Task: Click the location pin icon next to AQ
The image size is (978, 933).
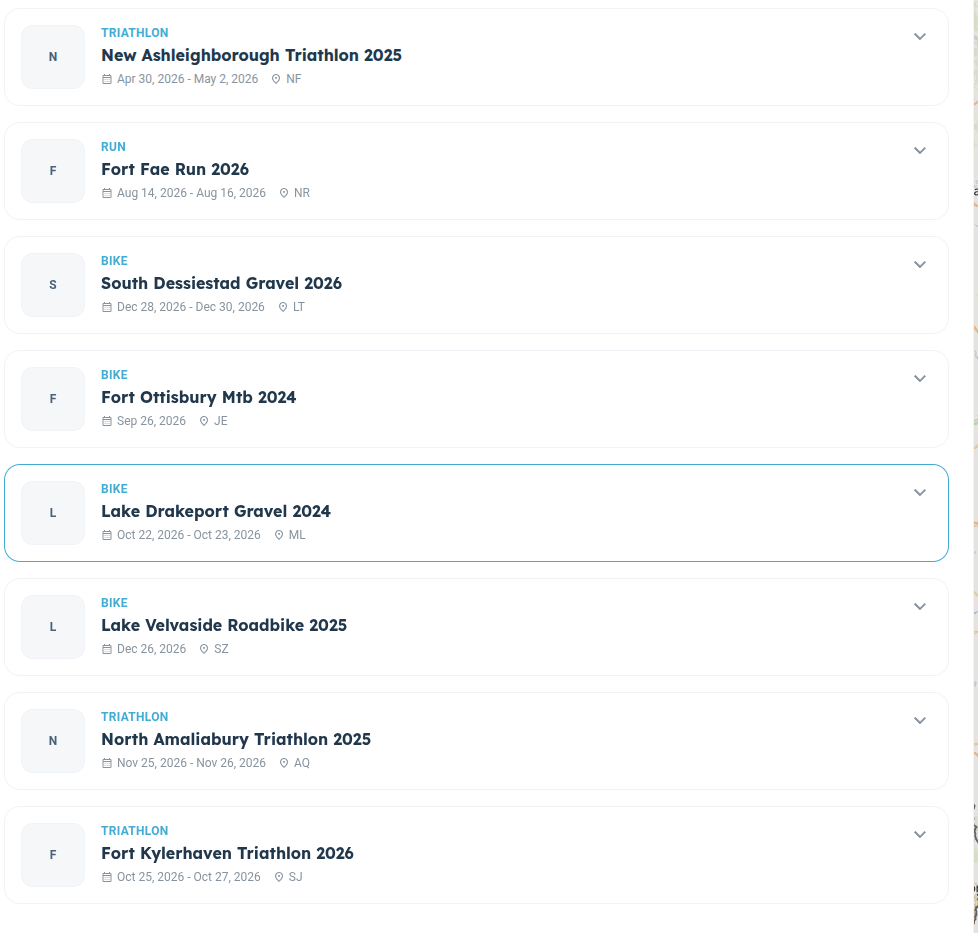Action: point(284,763)
